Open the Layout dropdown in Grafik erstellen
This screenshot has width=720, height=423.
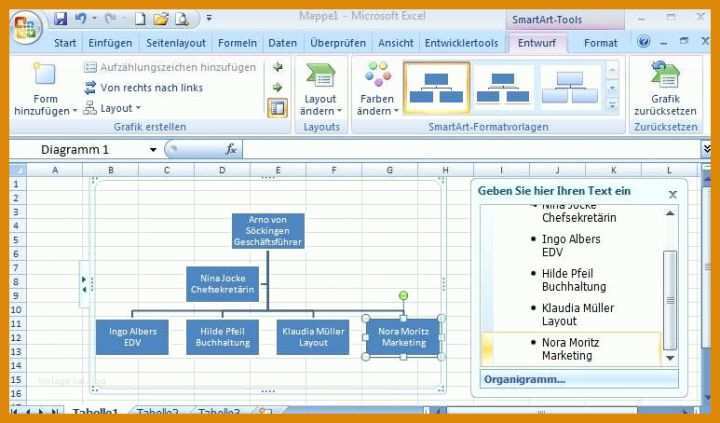[112, 108]
